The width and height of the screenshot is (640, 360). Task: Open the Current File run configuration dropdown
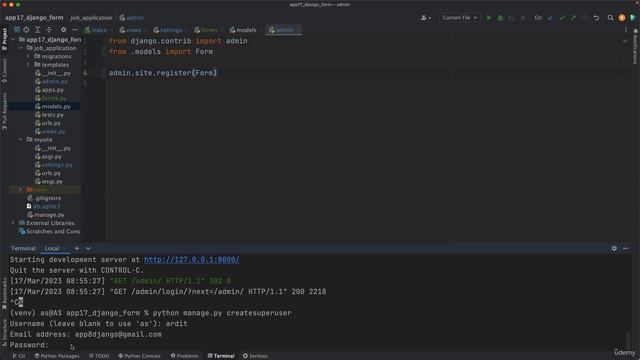click(460, 18)
